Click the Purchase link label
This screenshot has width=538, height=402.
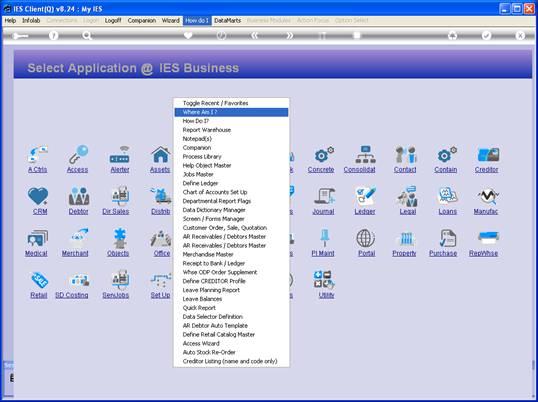pos(443,253)
